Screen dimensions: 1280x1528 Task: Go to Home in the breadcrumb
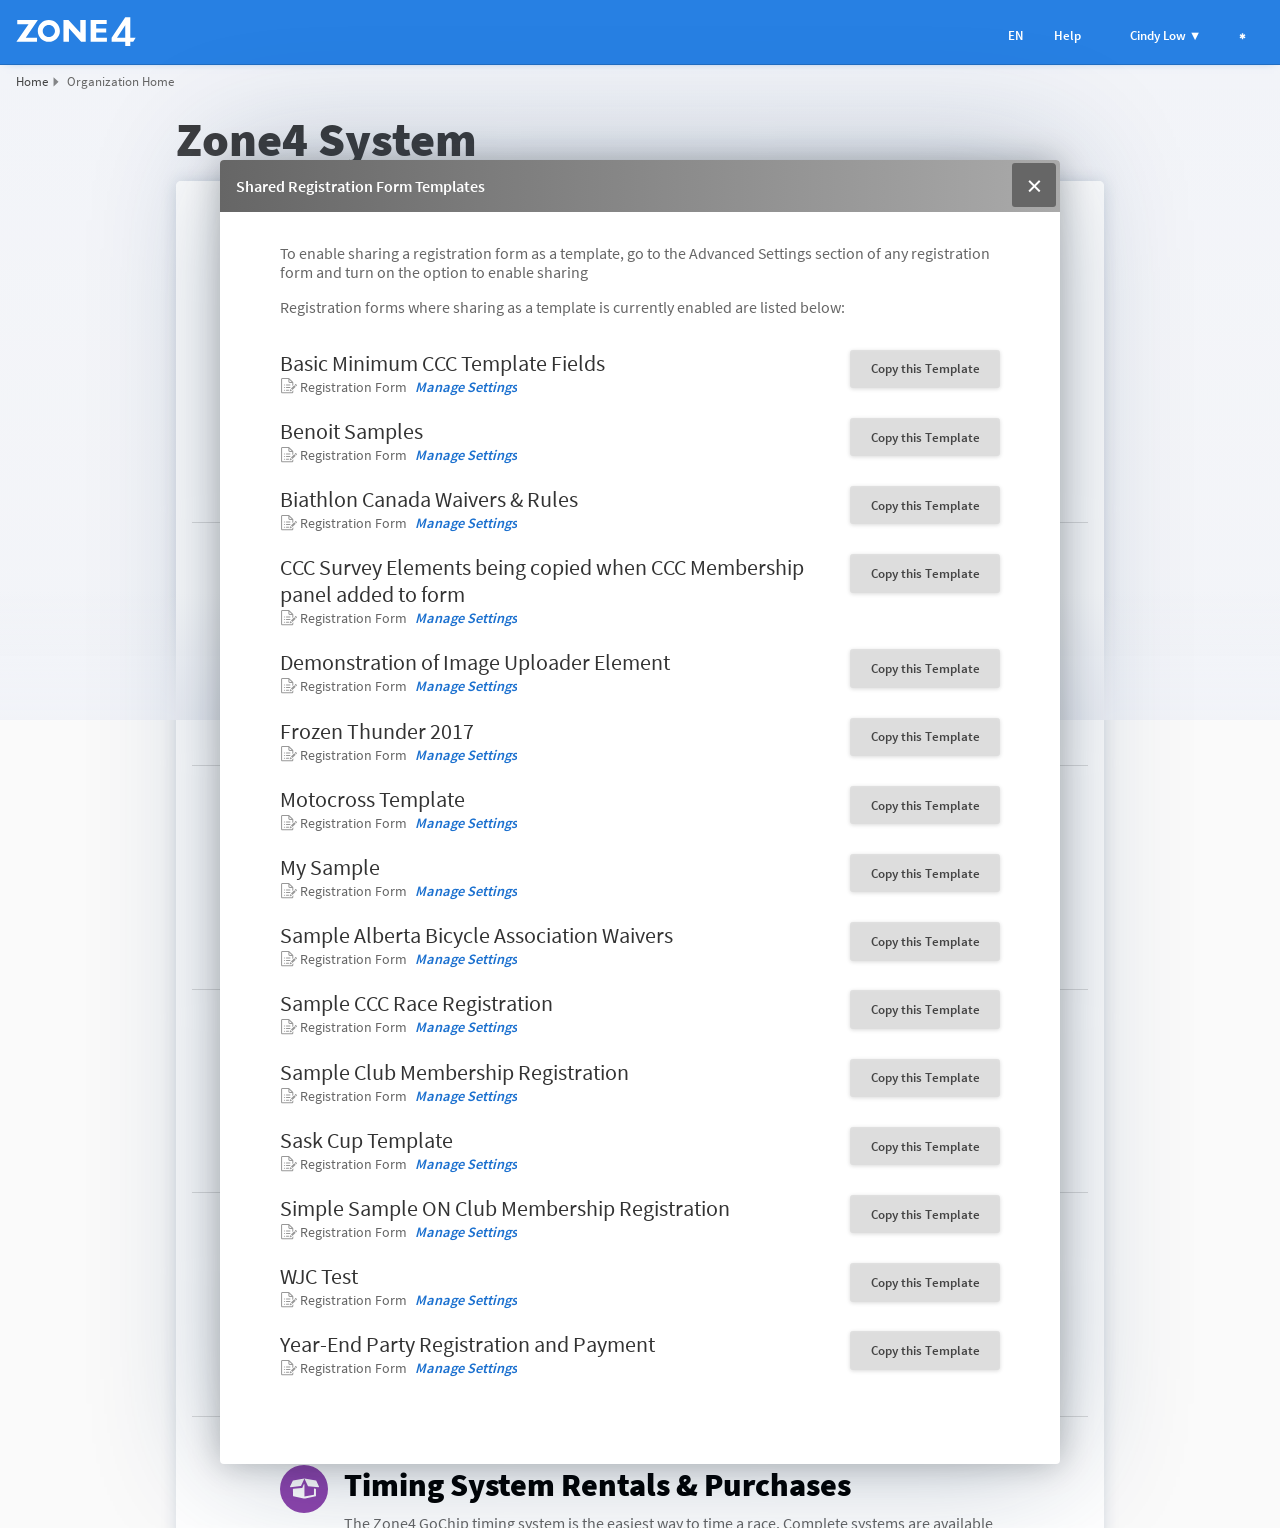(32, 82)
